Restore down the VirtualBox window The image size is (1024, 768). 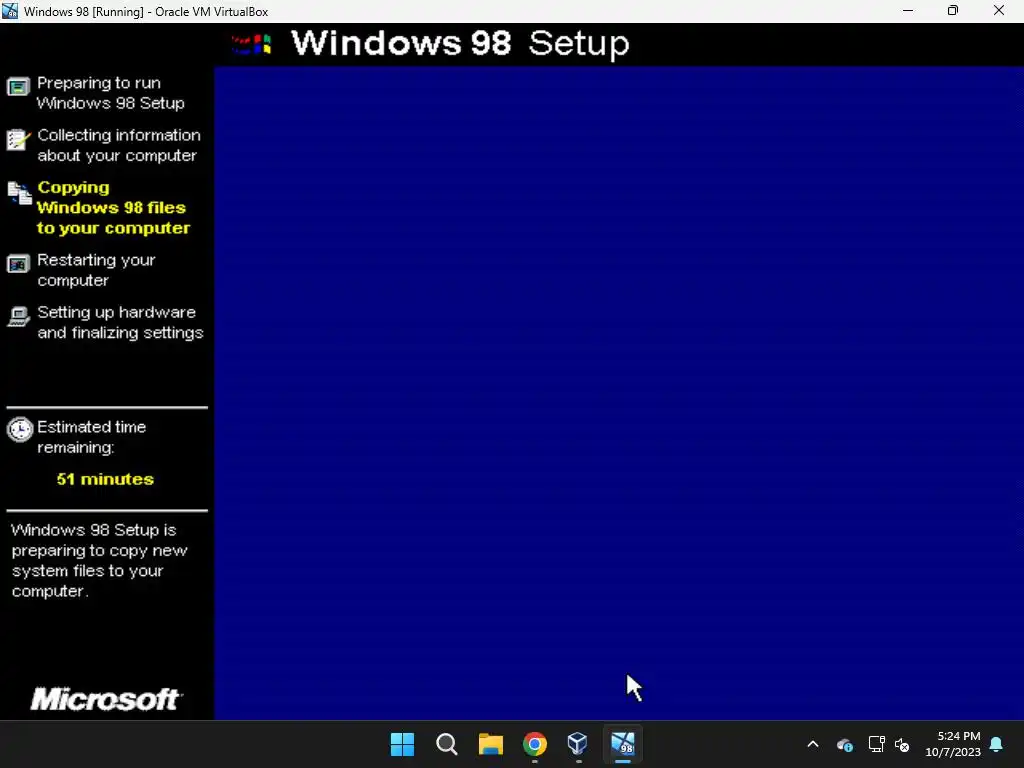click(x=953, y=10)
